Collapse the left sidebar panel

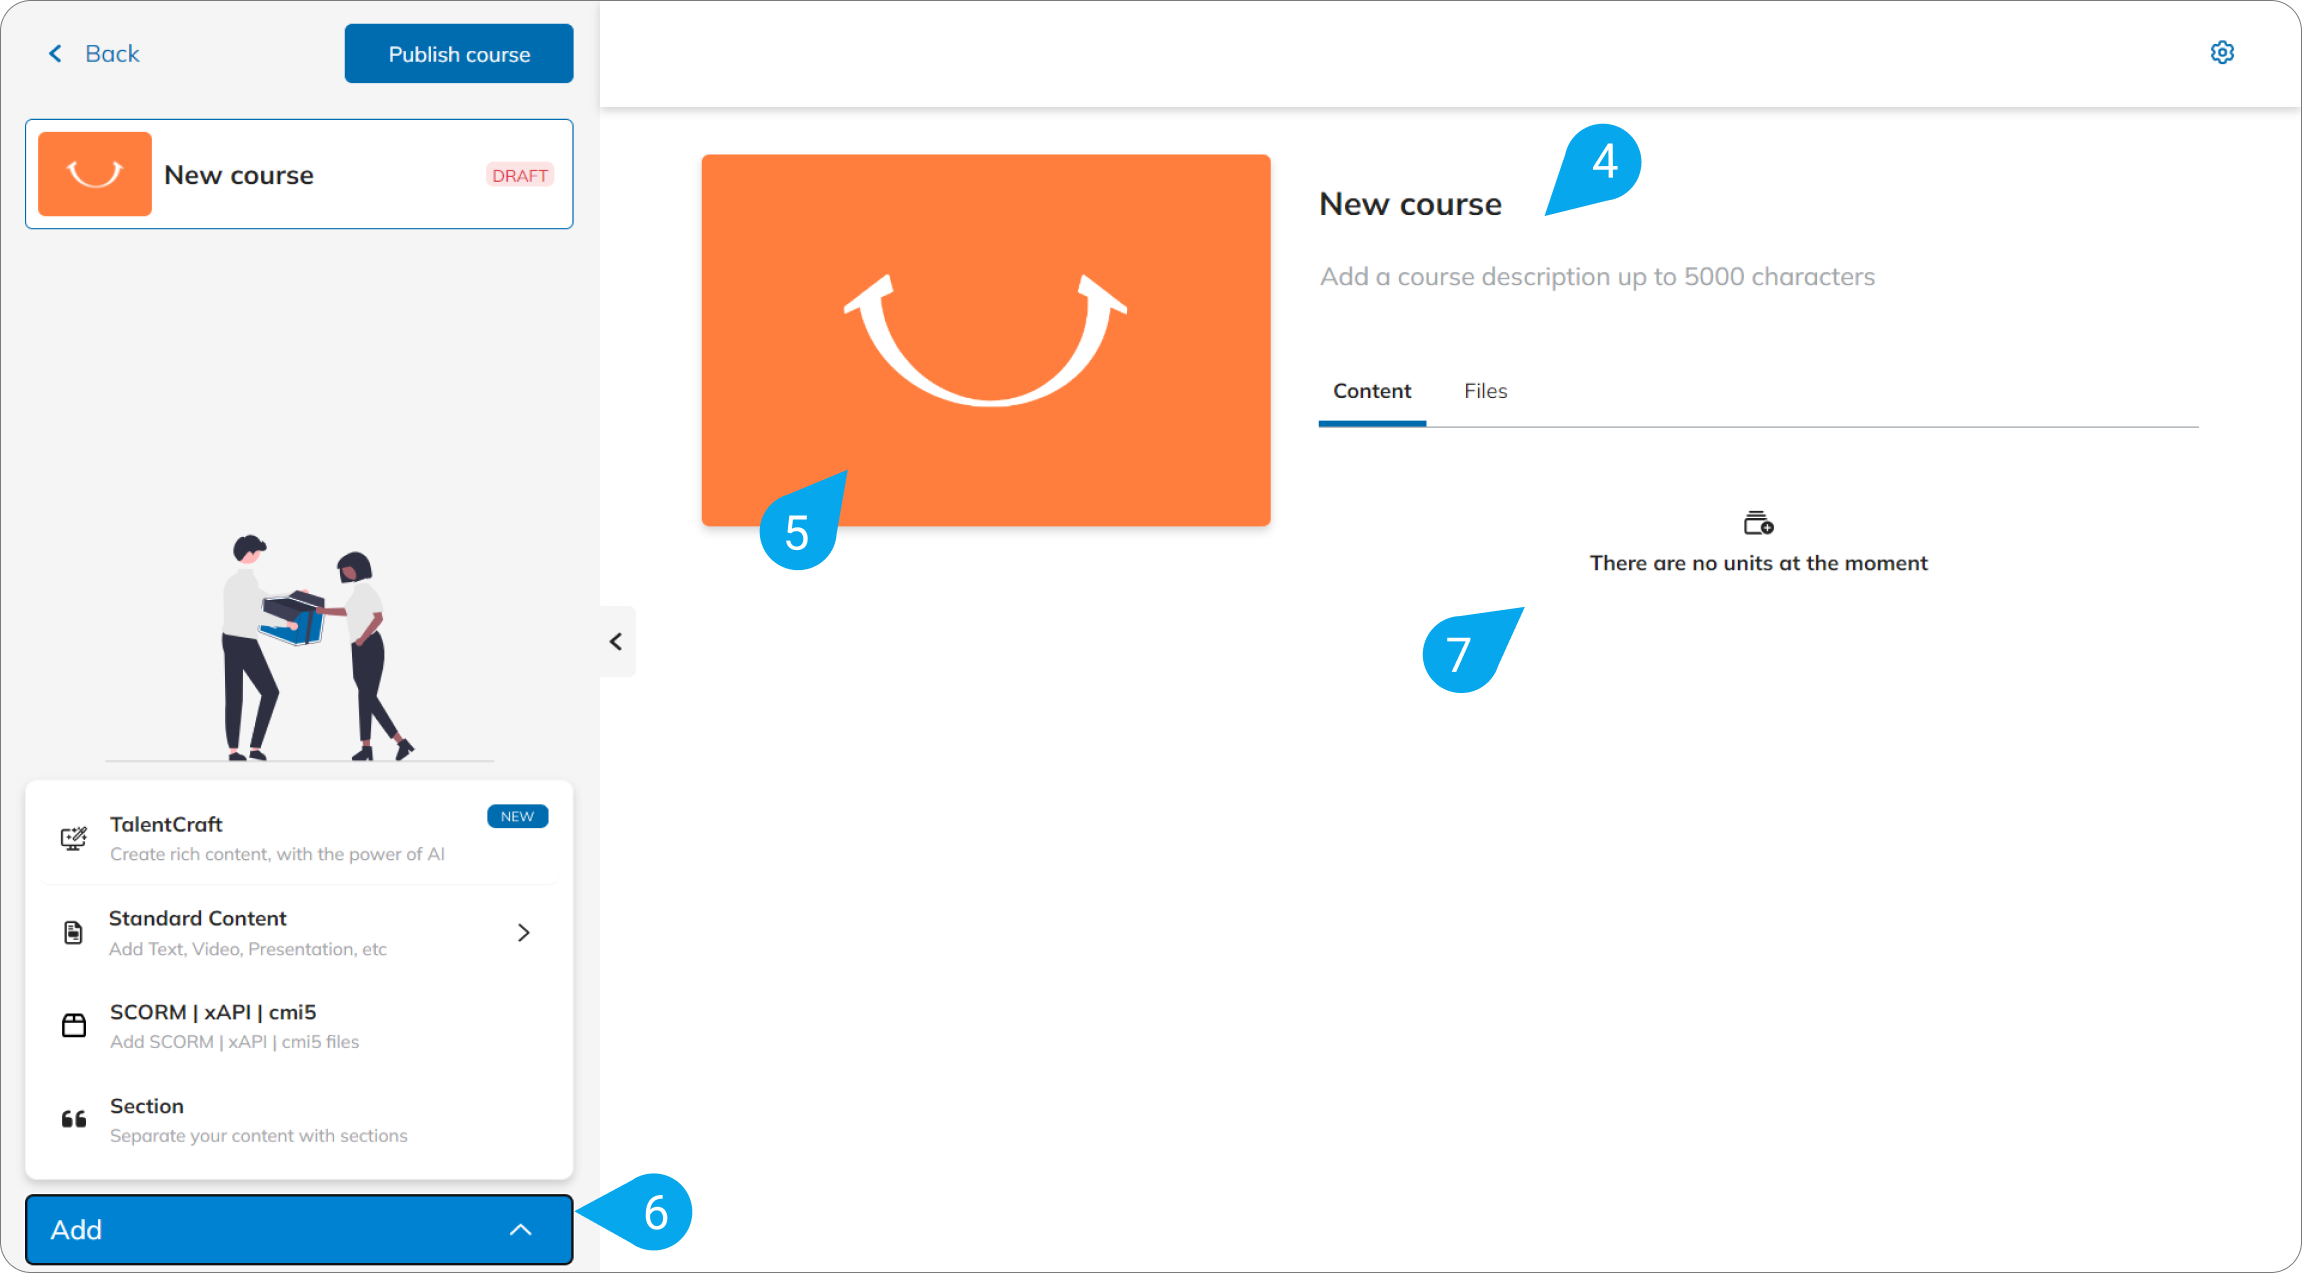coord(617,642)
